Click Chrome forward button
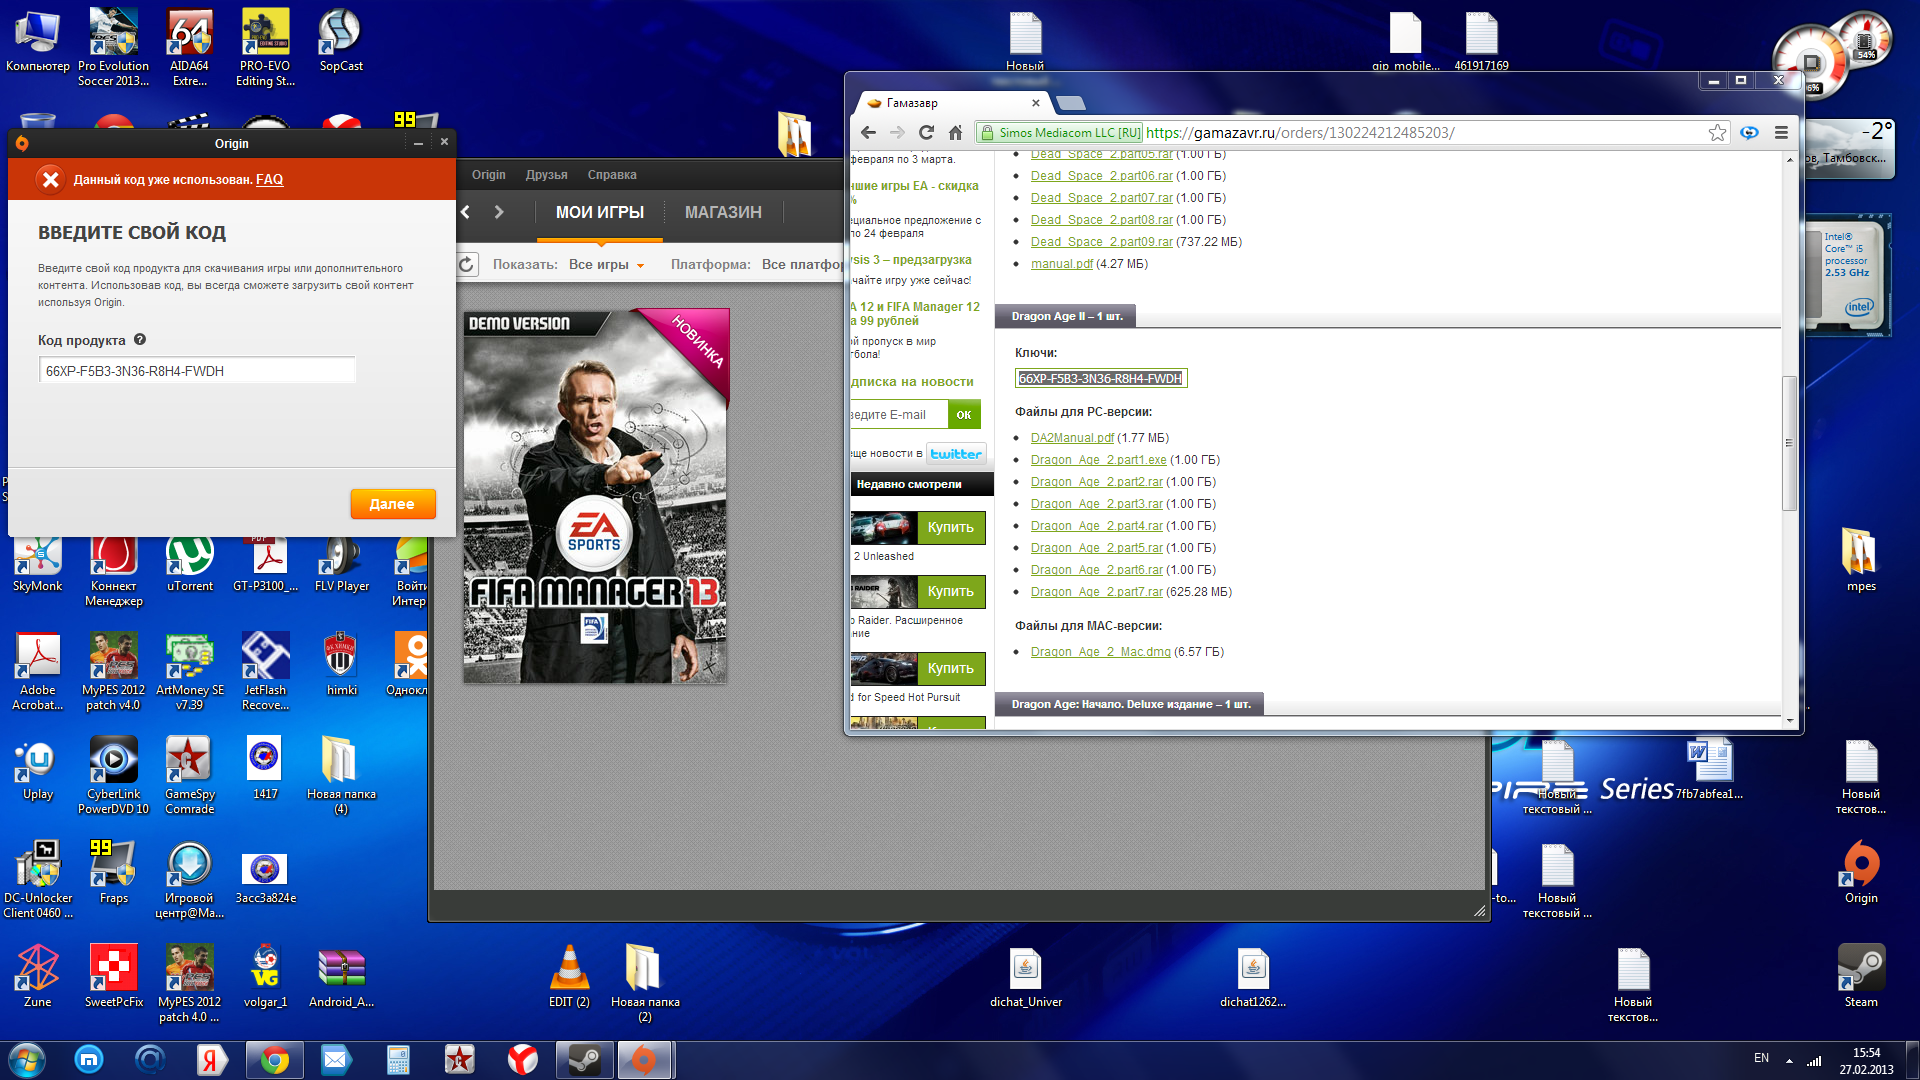This screenshot has width=1920, height=1080. [x=897, y=132]
